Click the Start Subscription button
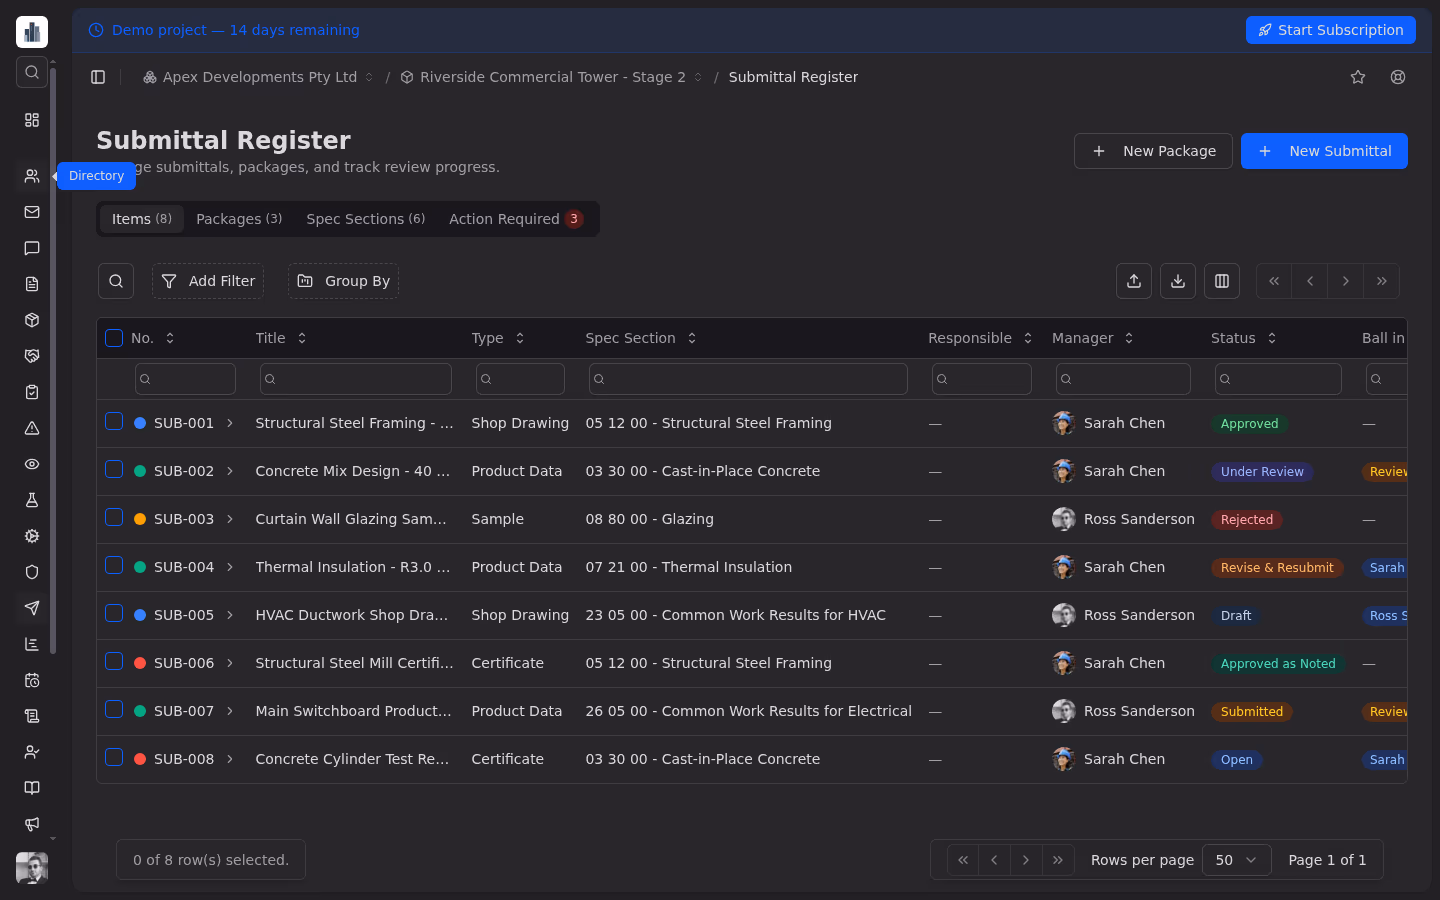 [1331, 30]
